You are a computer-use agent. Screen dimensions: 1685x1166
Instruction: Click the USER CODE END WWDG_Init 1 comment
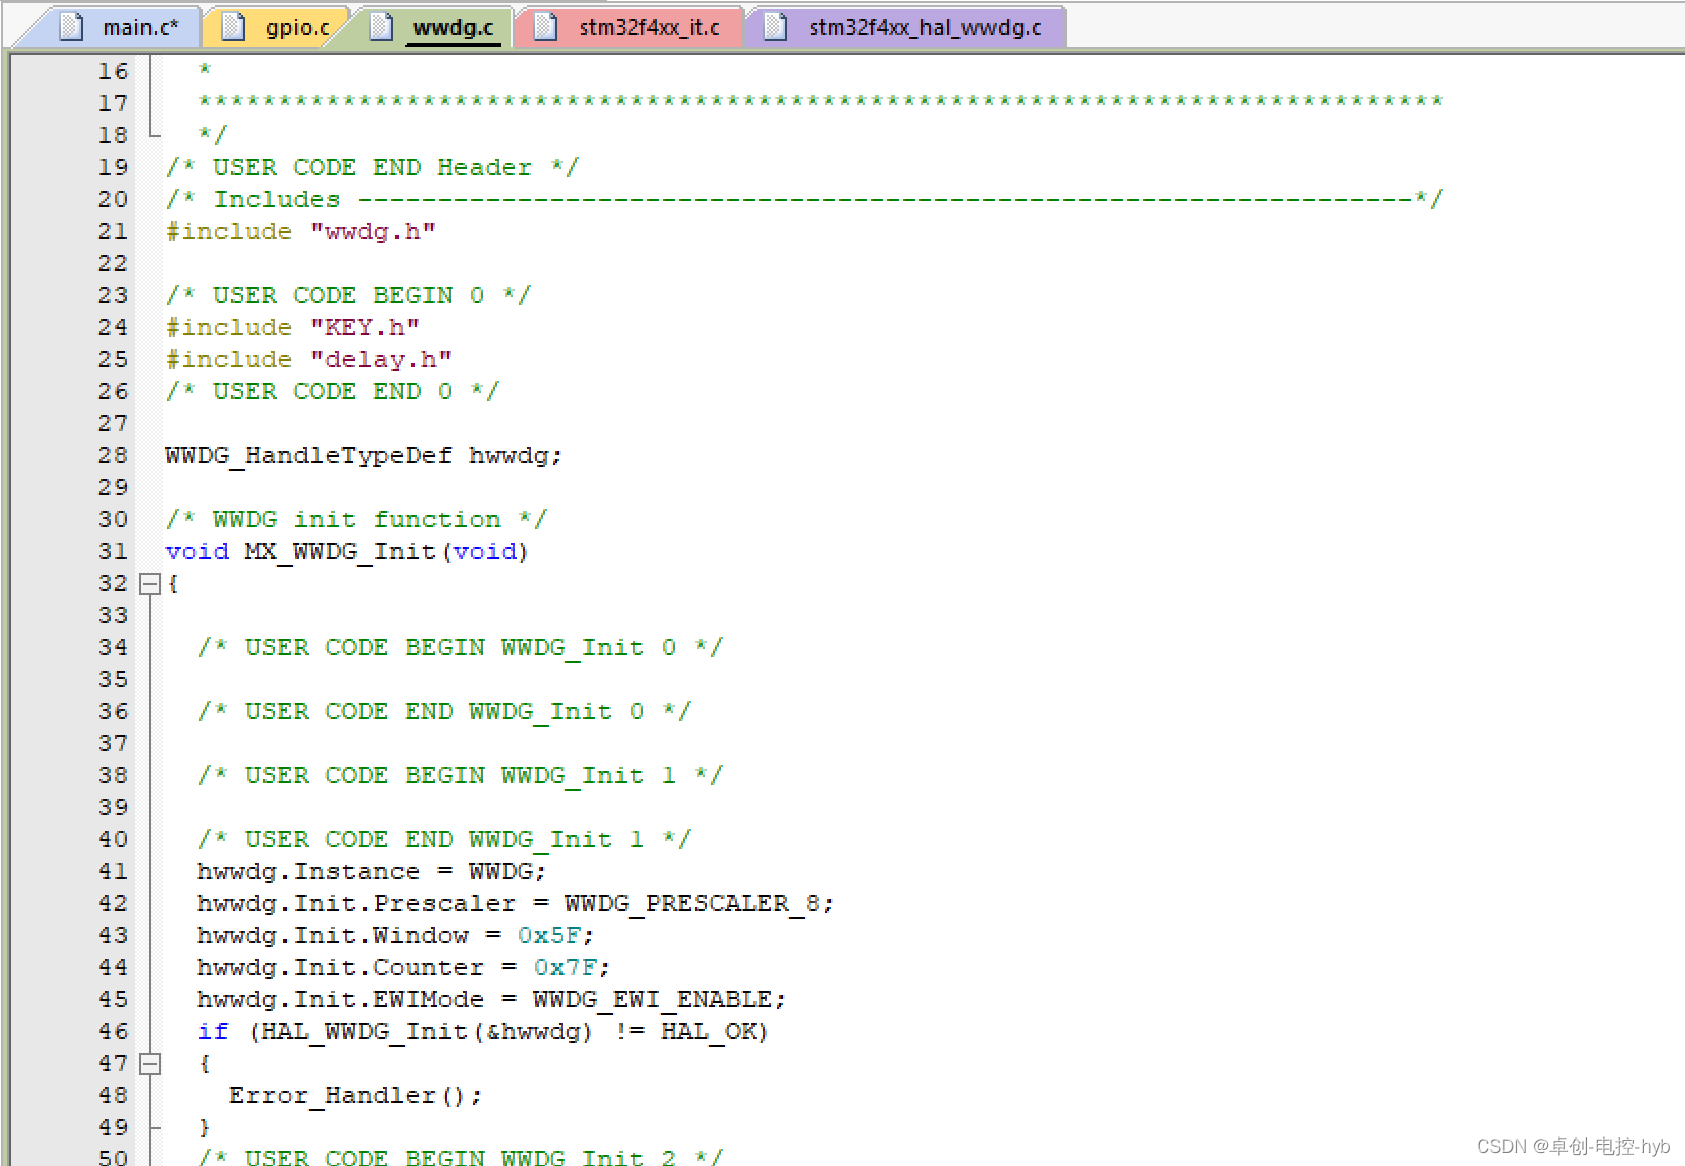(444, 840)
